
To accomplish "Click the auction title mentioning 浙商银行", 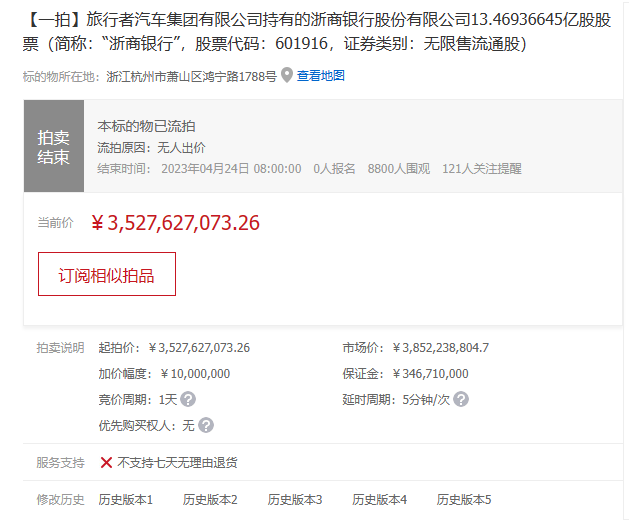I will [317, 31].
